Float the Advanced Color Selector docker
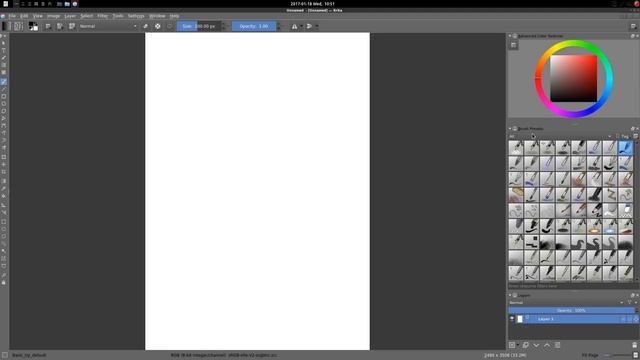 click(x=632, y=36)
